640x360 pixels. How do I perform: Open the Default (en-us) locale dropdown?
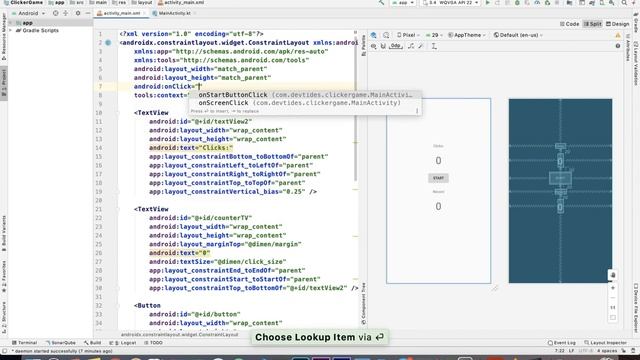[518, 35]
